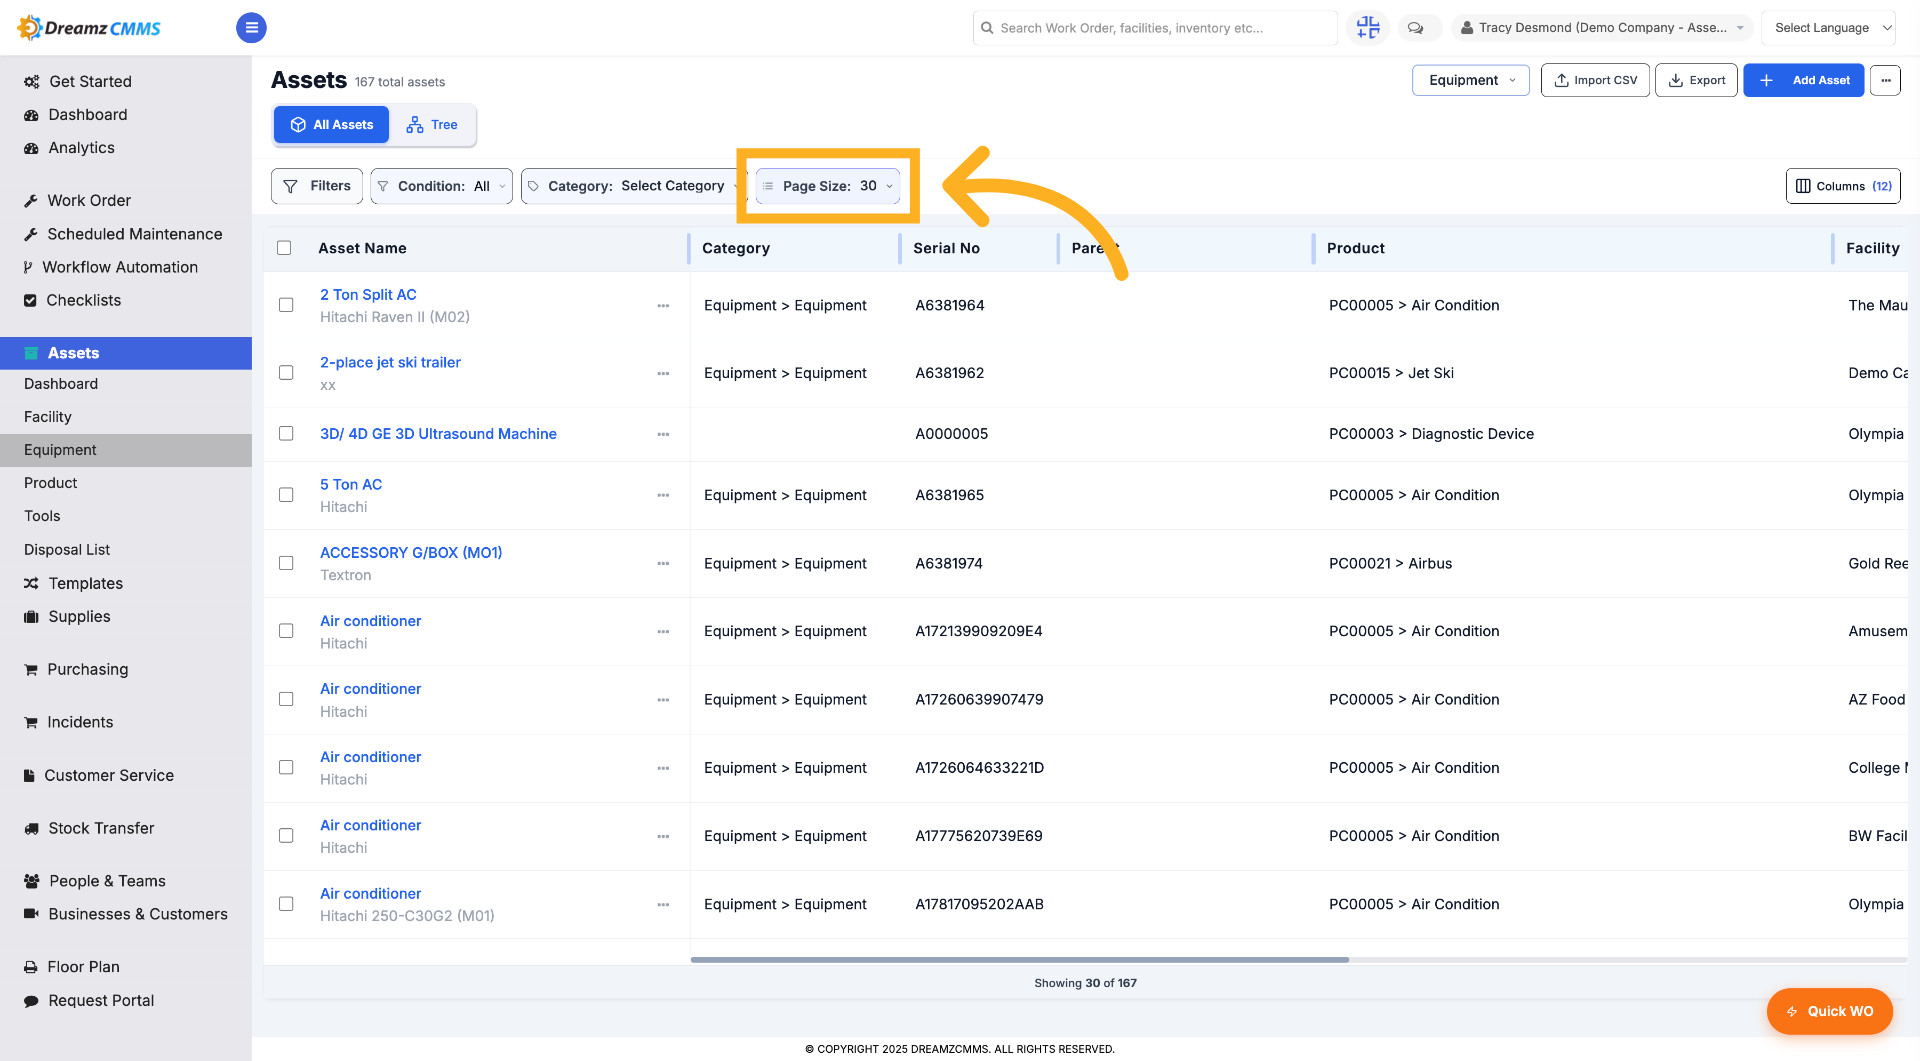Click the Export button
1920x1061 pixels.
1696,80
